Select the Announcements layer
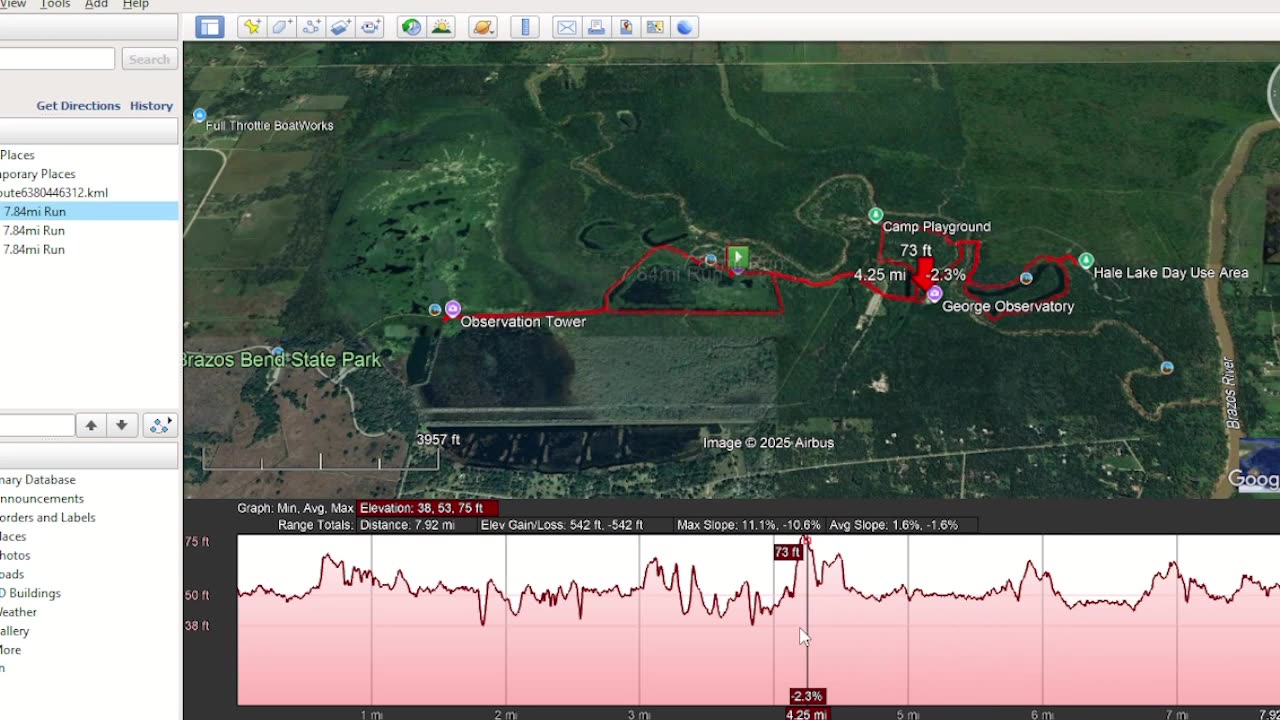This screenshot has height=720, width=1280. pyautogui.click(x=42, y=498)
